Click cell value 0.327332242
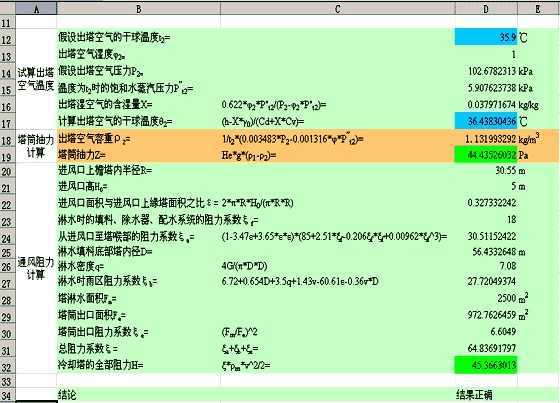 tap(492, 203)
